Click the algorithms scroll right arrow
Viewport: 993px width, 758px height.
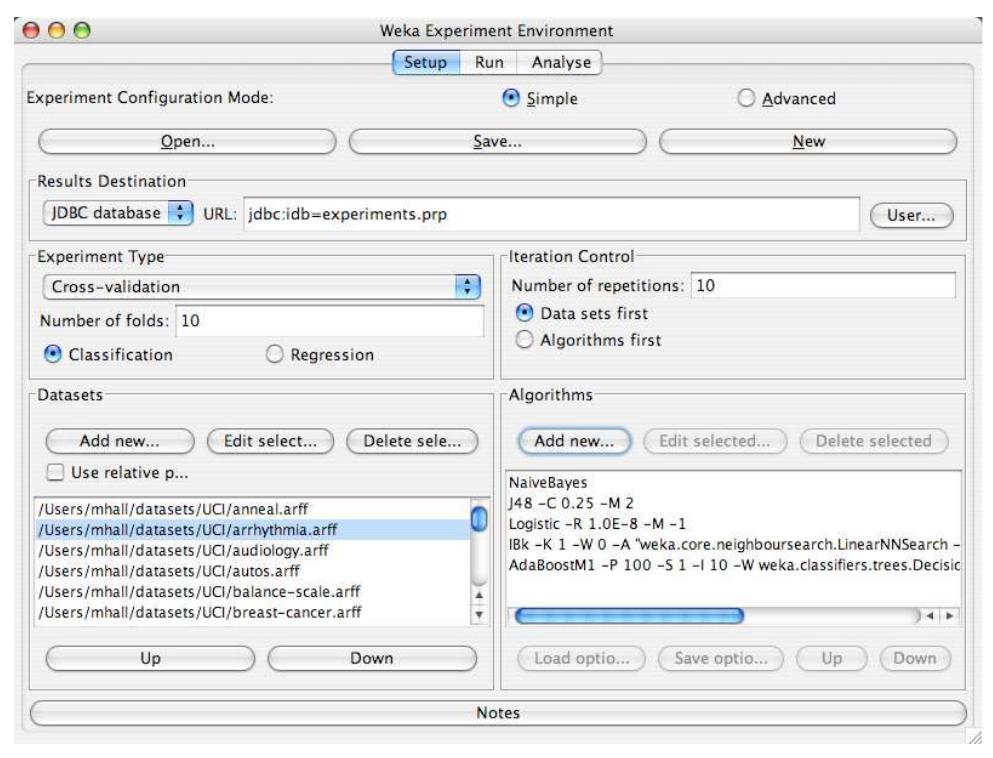click(949, 616)
